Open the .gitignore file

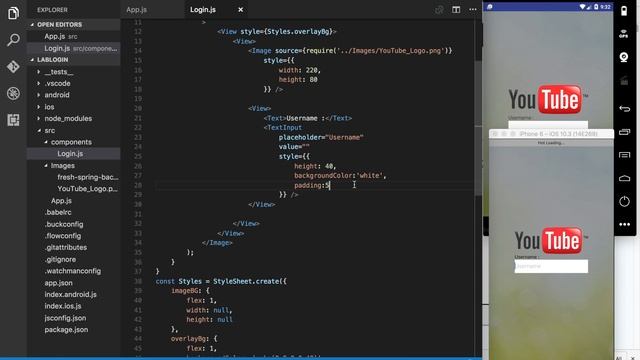pos(60,260)
